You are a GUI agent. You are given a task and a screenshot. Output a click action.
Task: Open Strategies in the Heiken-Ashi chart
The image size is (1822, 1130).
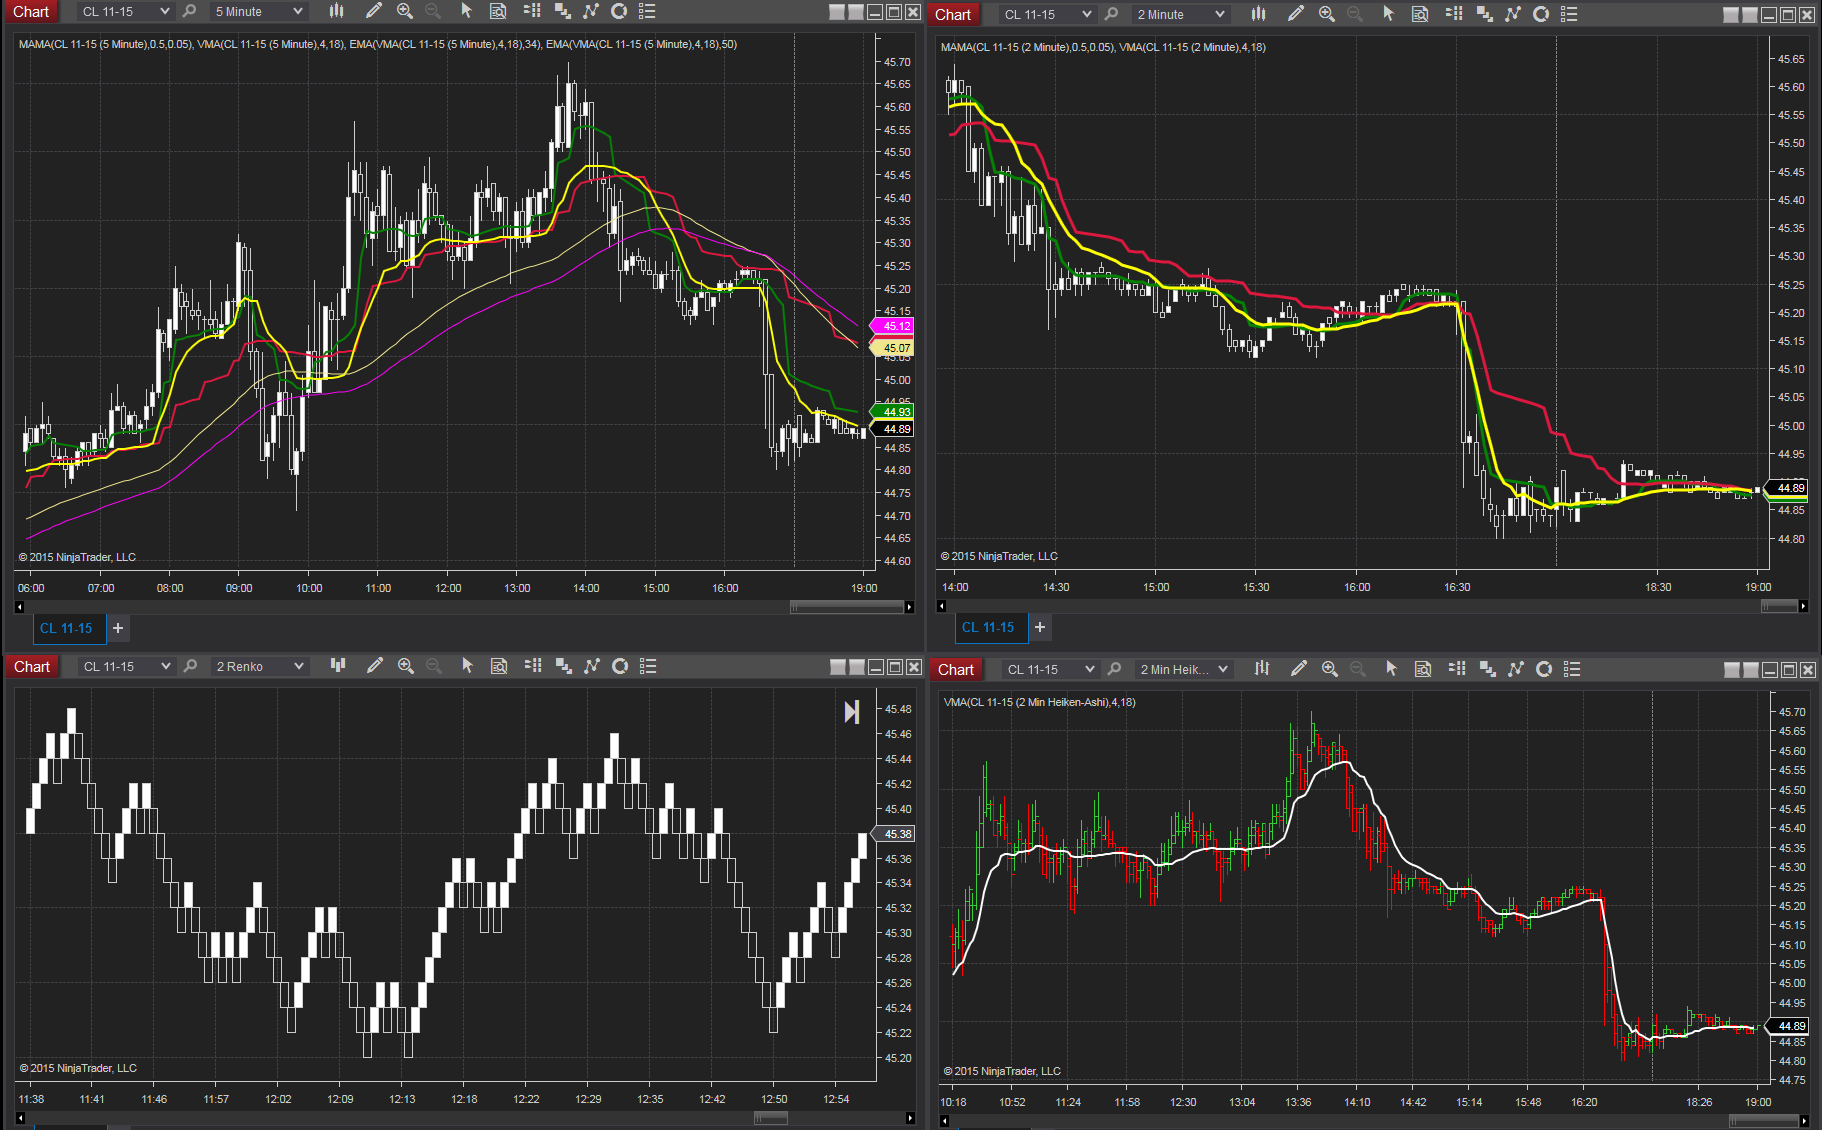pos(1544,669)
